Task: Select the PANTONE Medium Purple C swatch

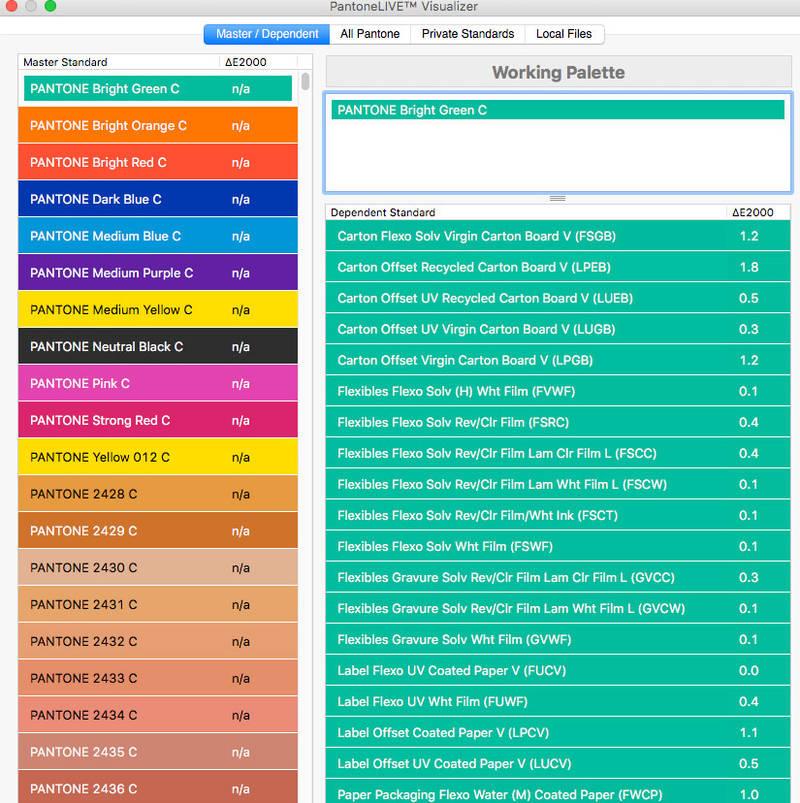Action: [x=158, y=273]
